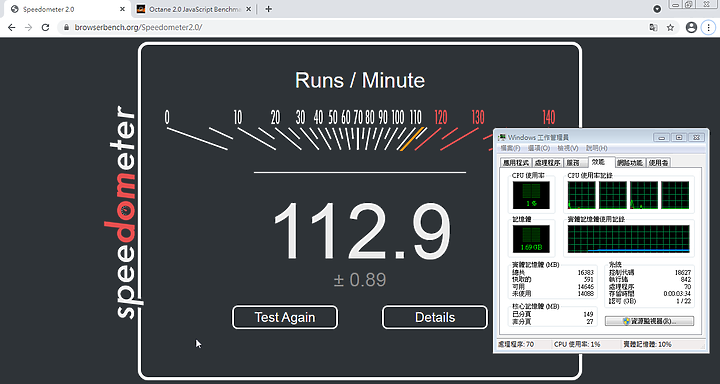Open the Details button
The image size is (720, 384).
435,317
